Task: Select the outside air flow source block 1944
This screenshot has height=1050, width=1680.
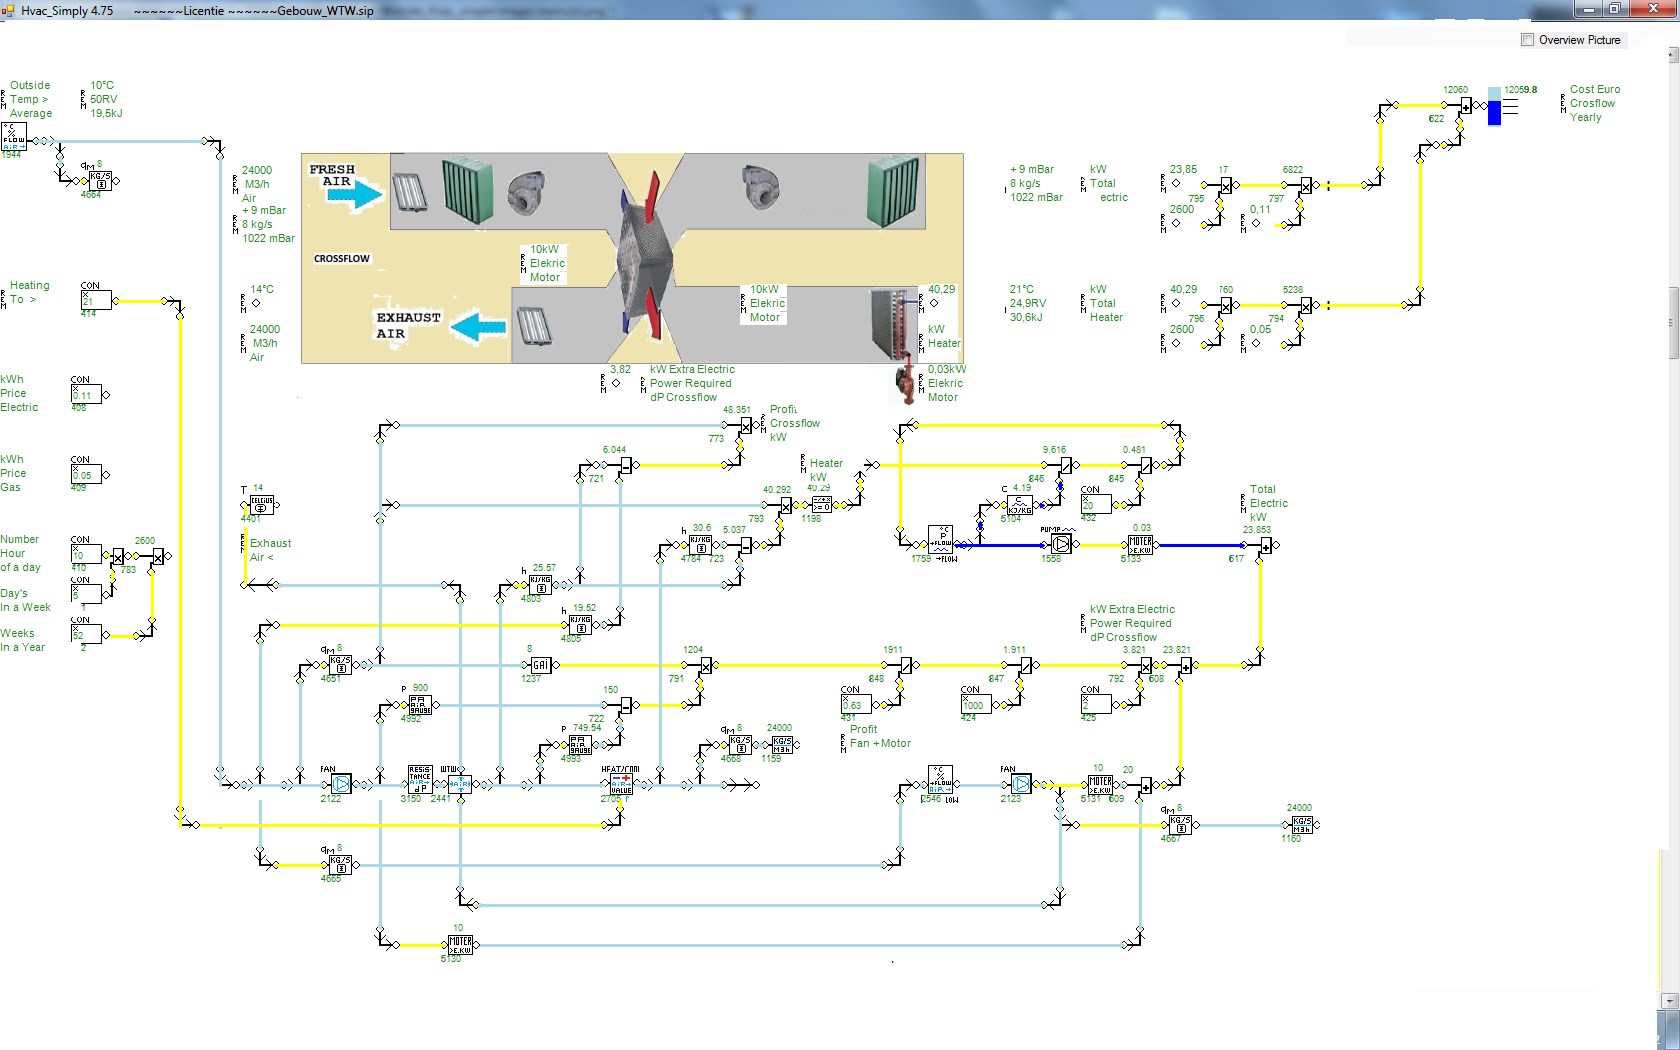Action: point(14,137)
